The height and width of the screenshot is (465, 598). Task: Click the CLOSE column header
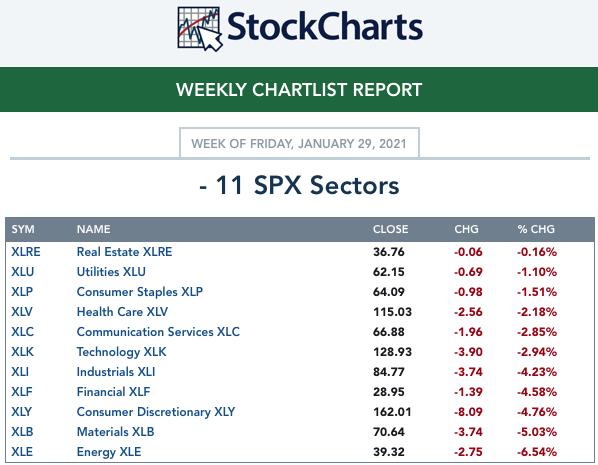coord(391,229)
